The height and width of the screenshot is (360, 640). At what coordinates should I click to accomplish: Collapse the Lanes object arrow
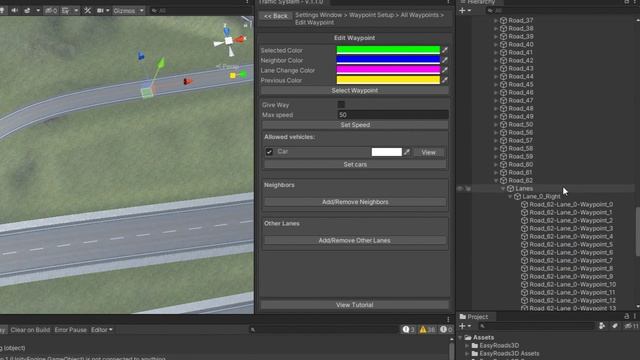coord(503,189)
